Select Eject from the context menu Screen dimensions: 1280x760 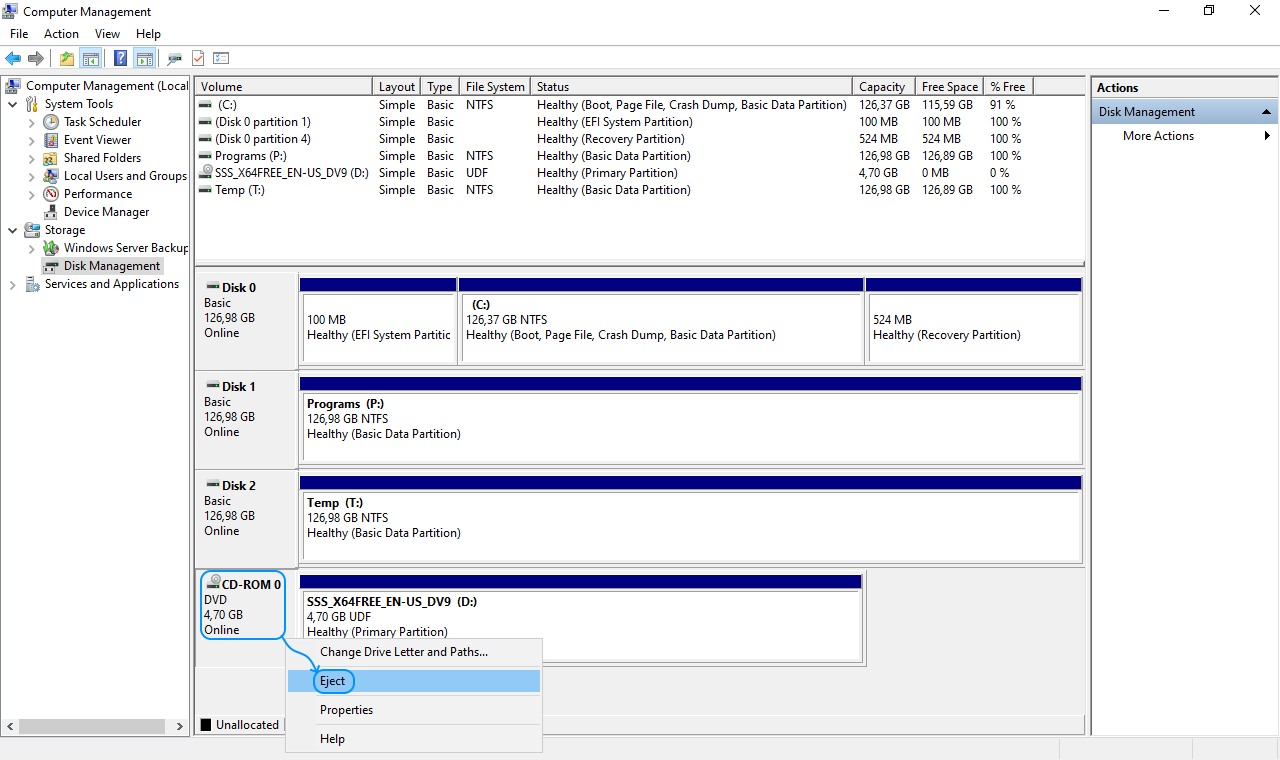(414, 681)
